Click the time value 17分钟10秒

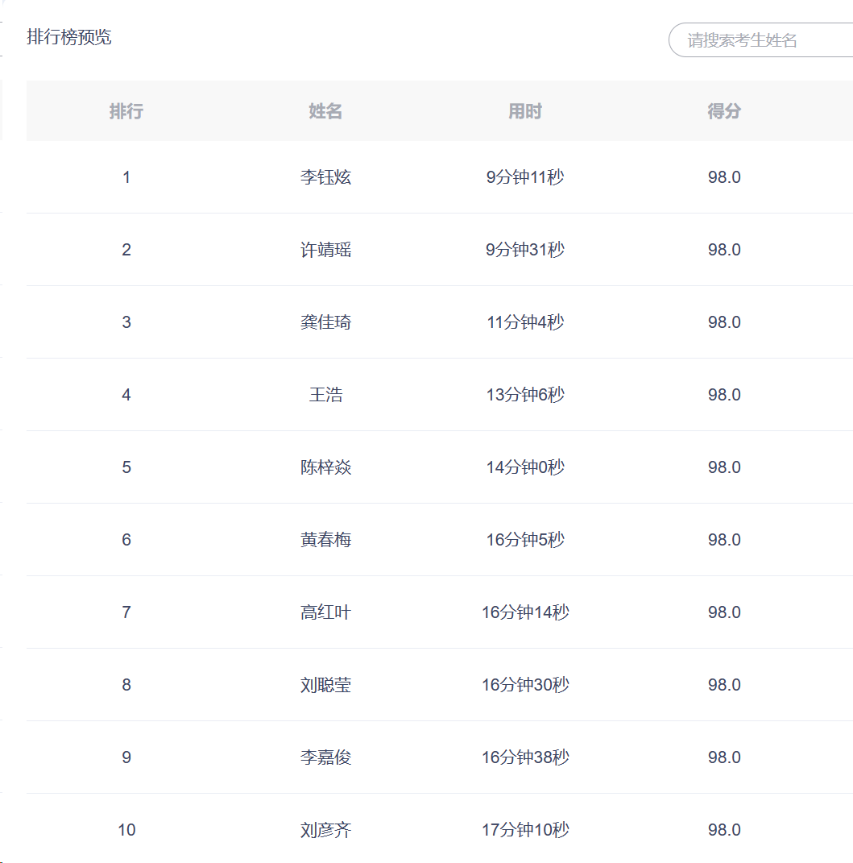pyautogui.click(x=525, y=830)
